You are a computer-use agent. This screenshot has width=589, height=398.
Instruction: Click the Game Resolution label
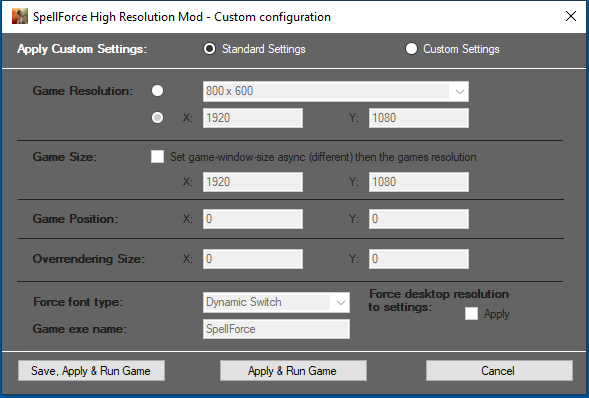point(83,91)
